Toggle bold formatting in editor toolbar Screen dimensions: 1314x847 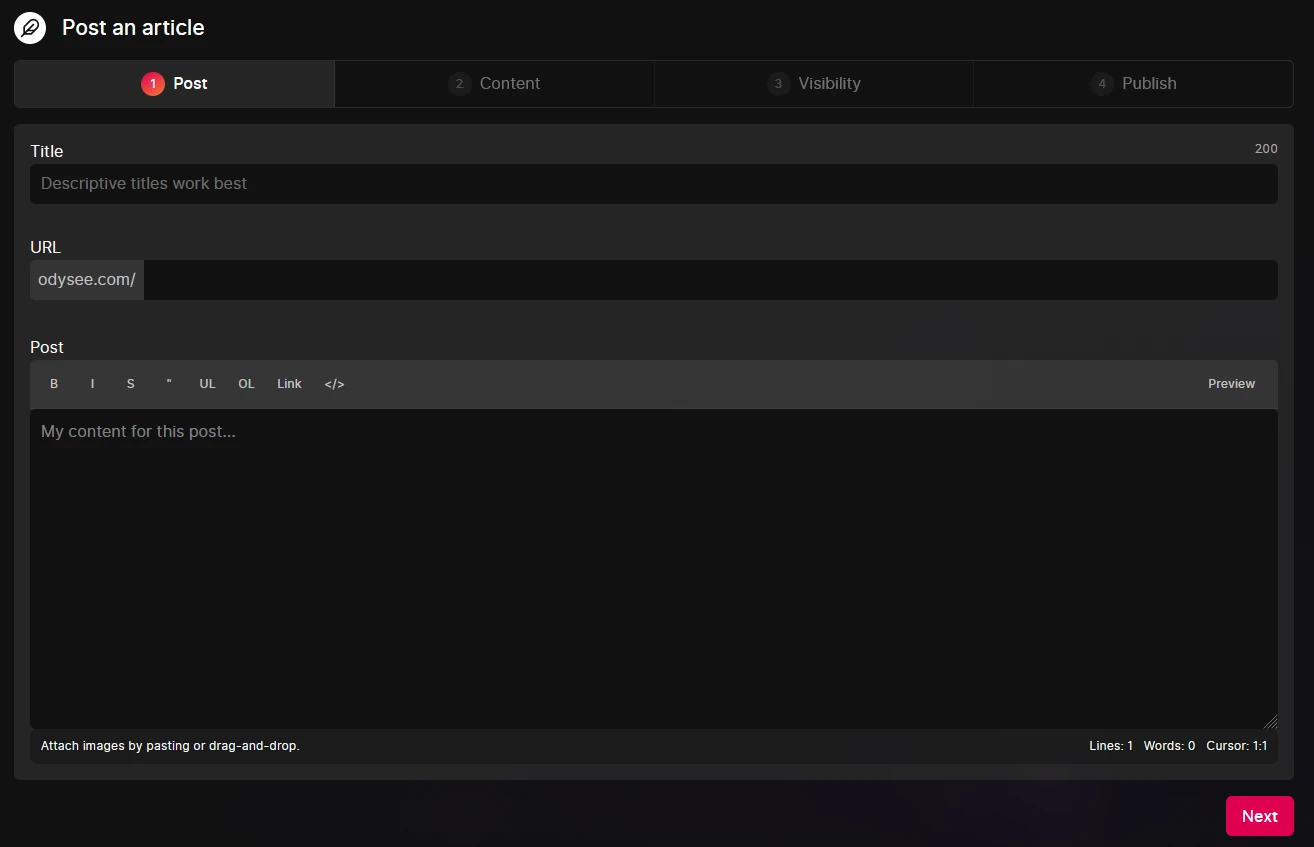[54, 384]
